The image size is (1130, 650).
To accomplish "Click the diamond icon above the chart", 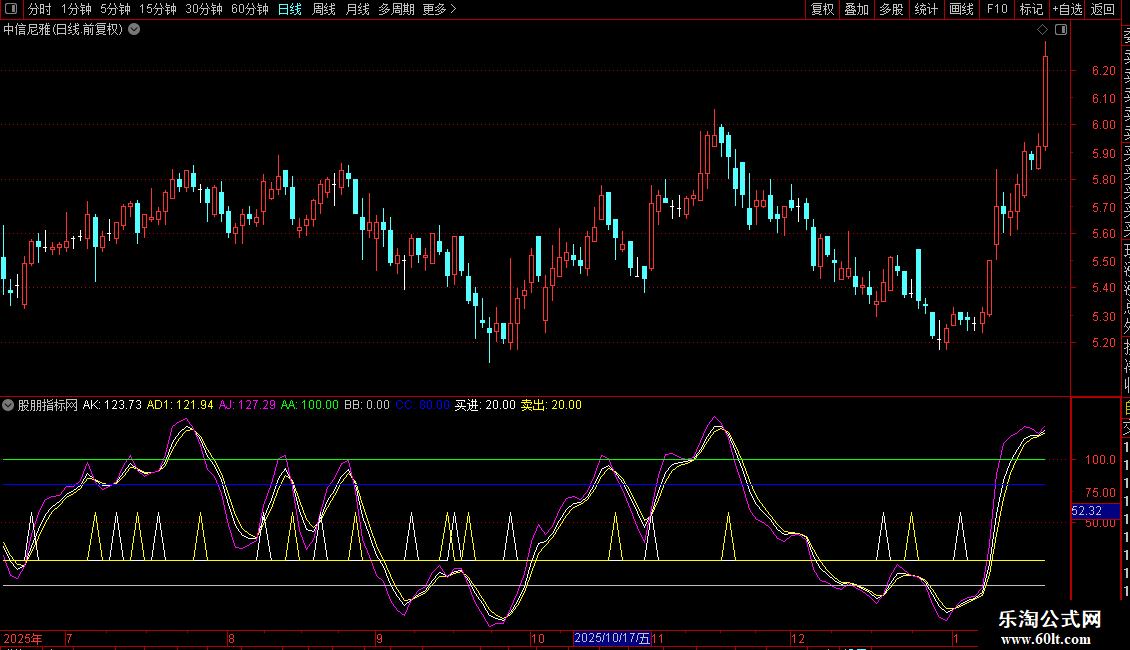I will [x=1042, y=30].
